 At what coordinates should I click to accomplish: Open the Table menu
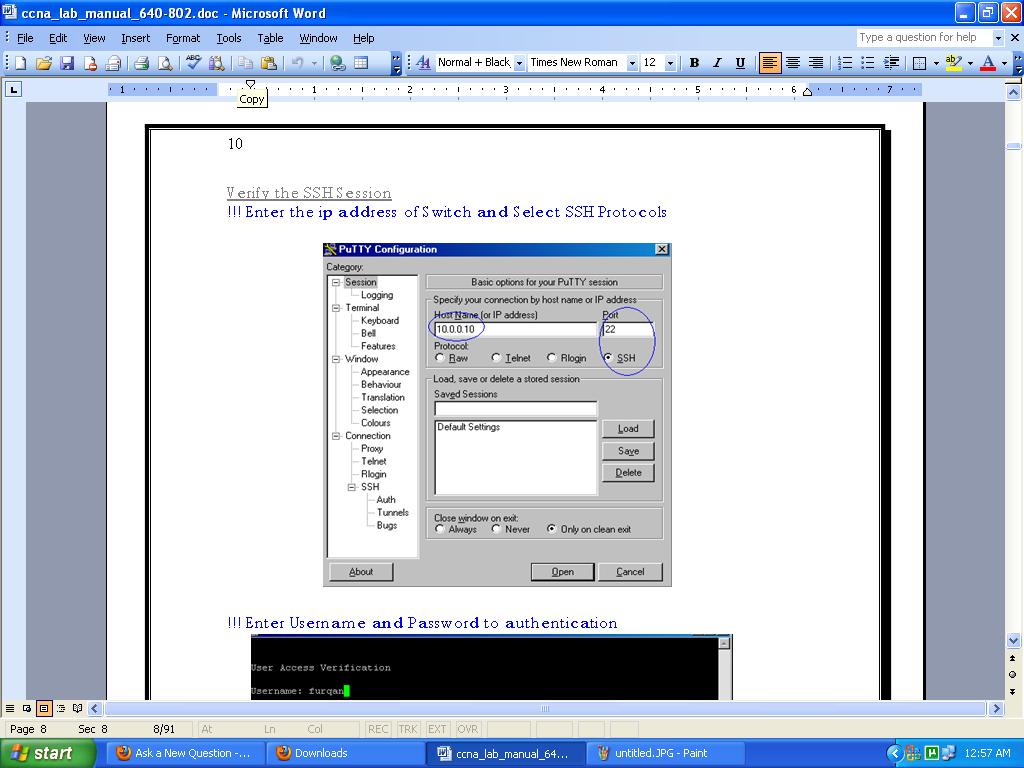270,38
